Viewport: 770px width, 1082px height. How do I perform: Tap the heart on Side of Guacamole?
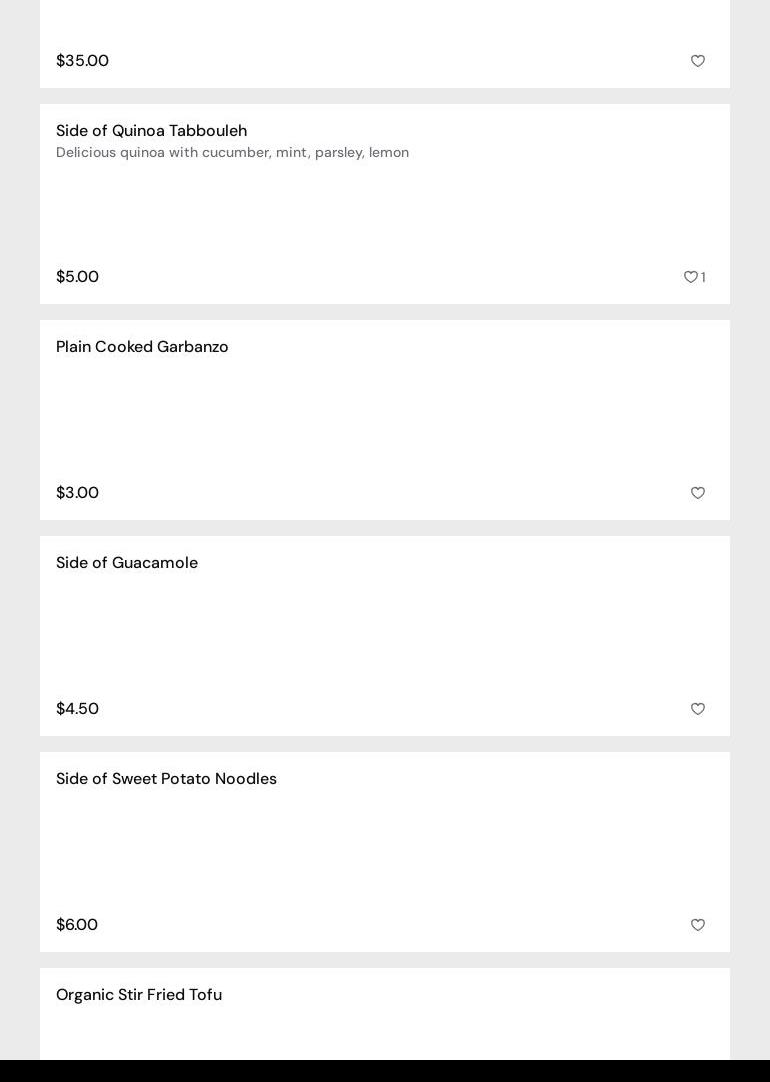point(698,709)
